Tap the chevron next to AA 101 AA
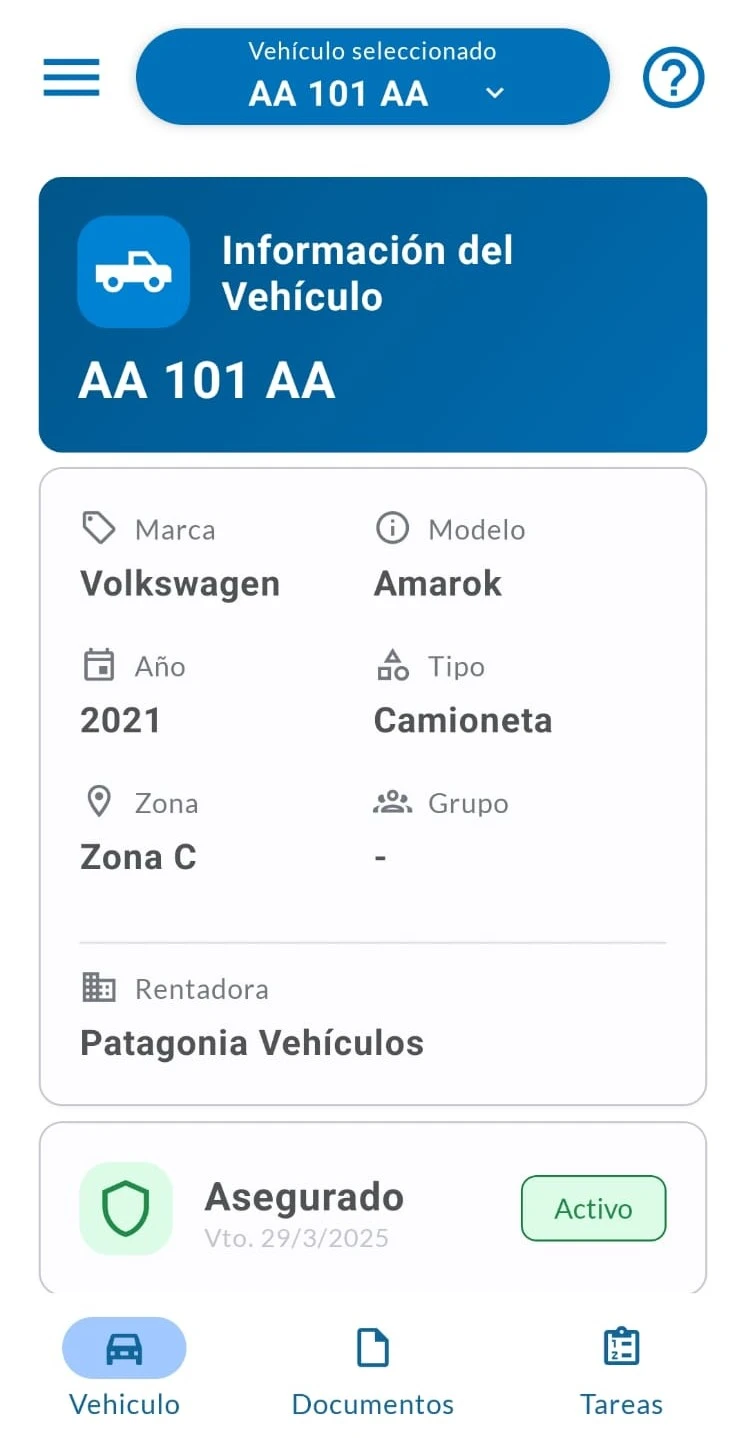 click(494, 94)
